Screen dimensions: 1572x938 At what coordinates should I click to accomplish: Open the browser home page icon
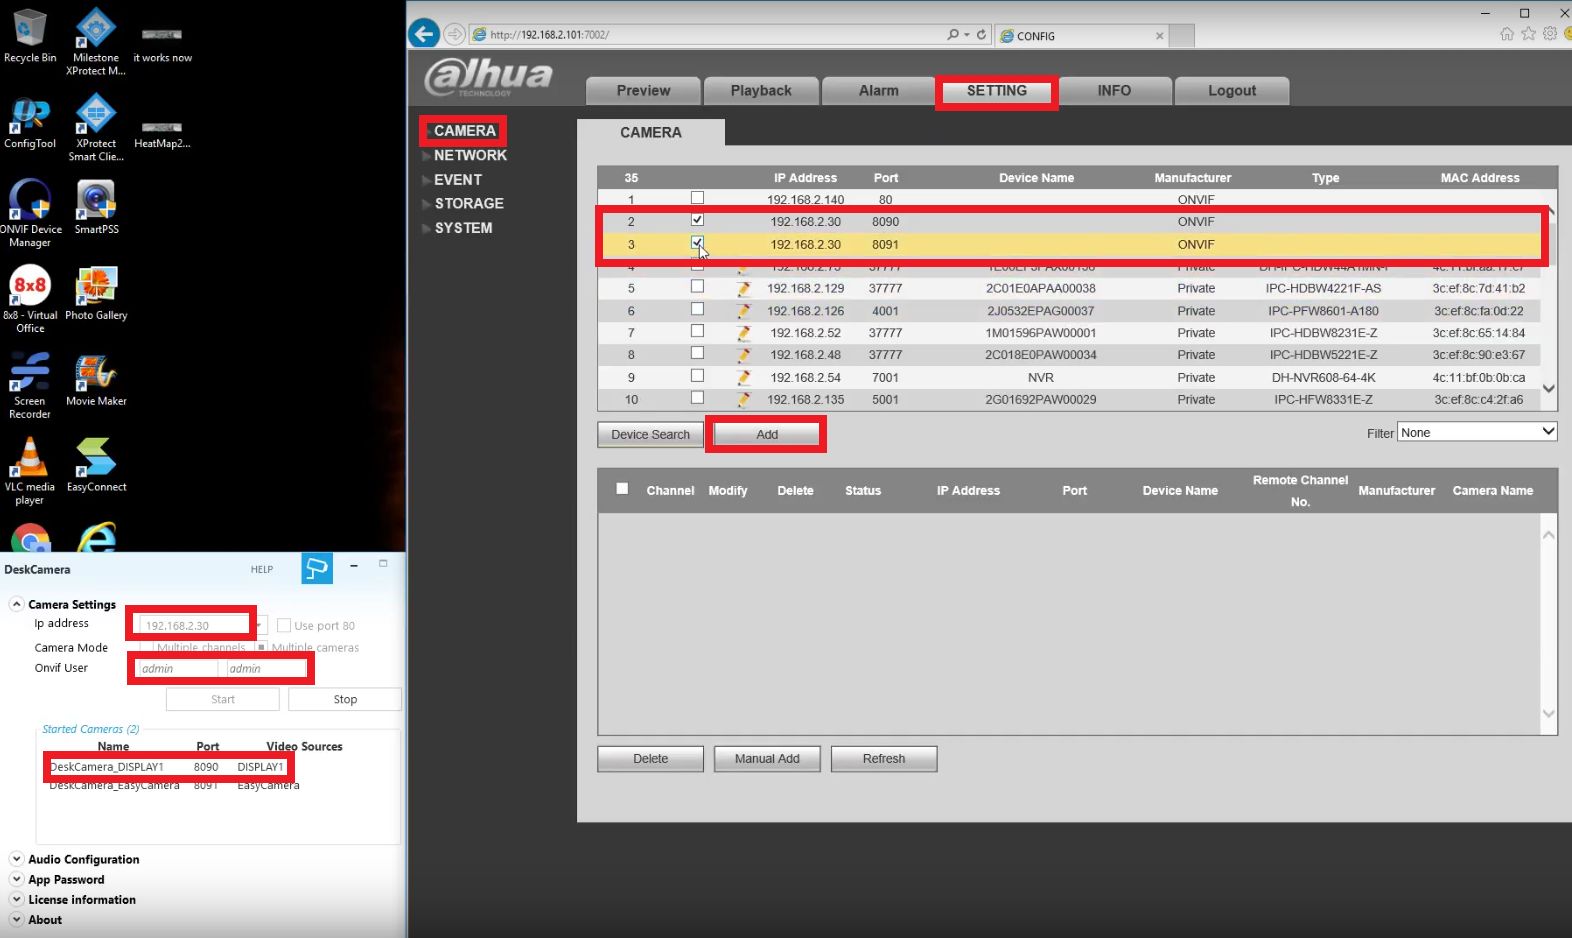click(1507, 34)
